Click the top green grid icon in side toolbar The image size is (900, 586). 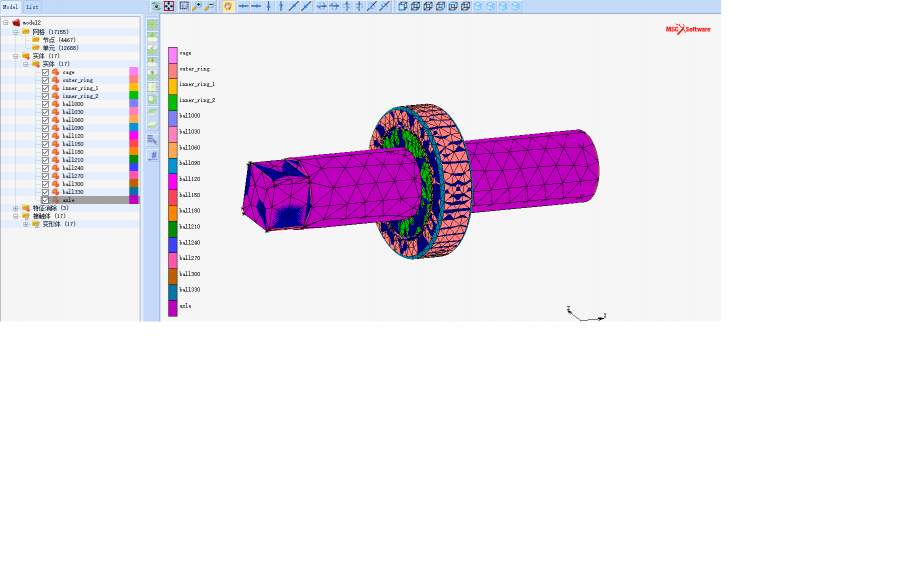[152, 25]
